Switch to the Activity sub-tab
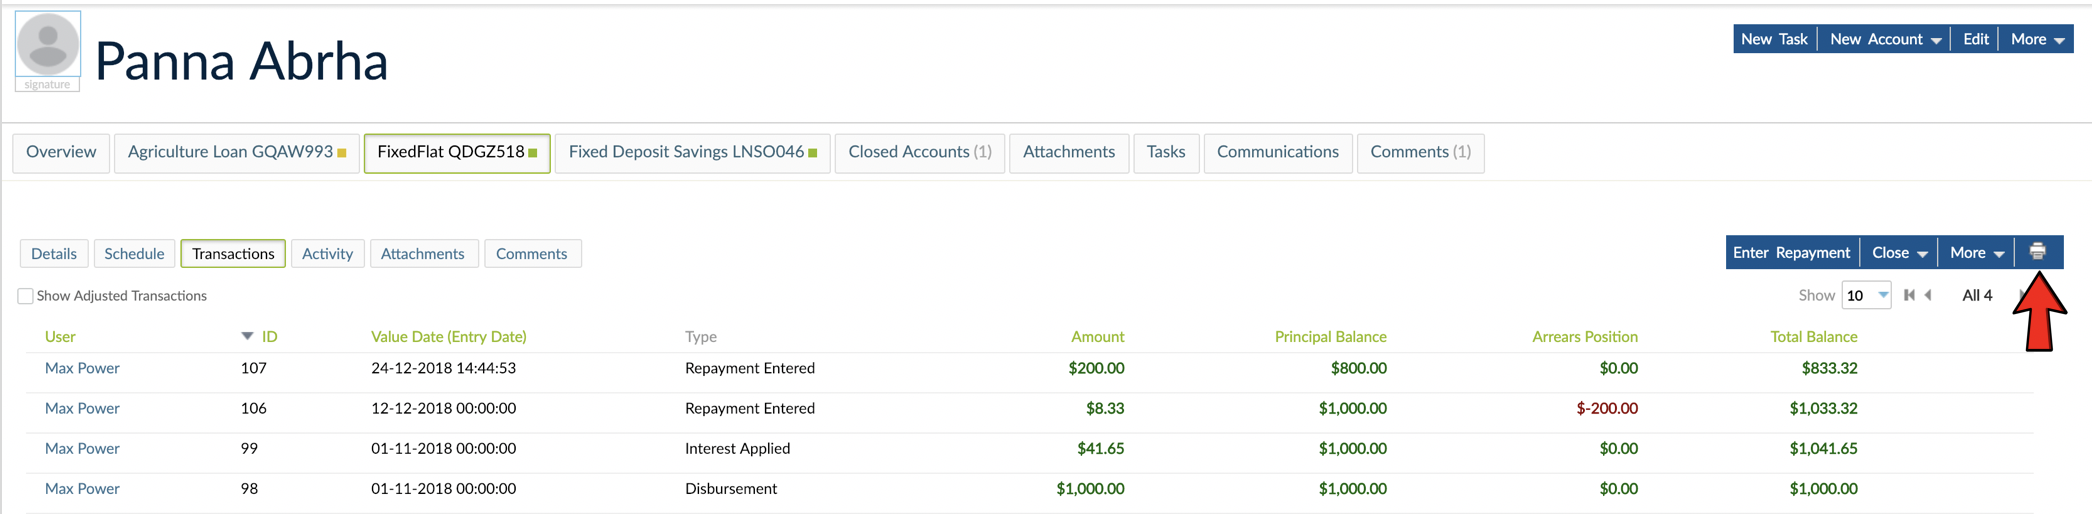2092x514 pixels. pos(327,254)
